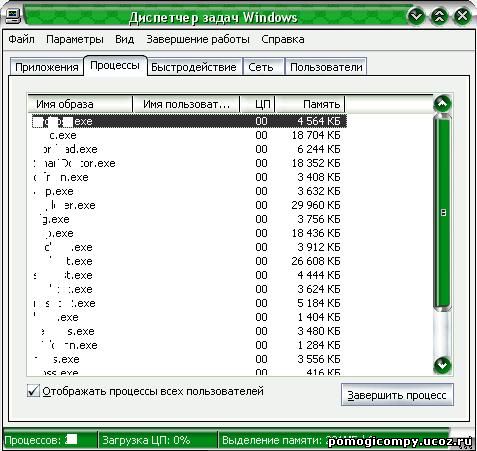This screenshot has height=451, width=477.
Task: Select the process row using 18 704 КБ
Action: 189,135
